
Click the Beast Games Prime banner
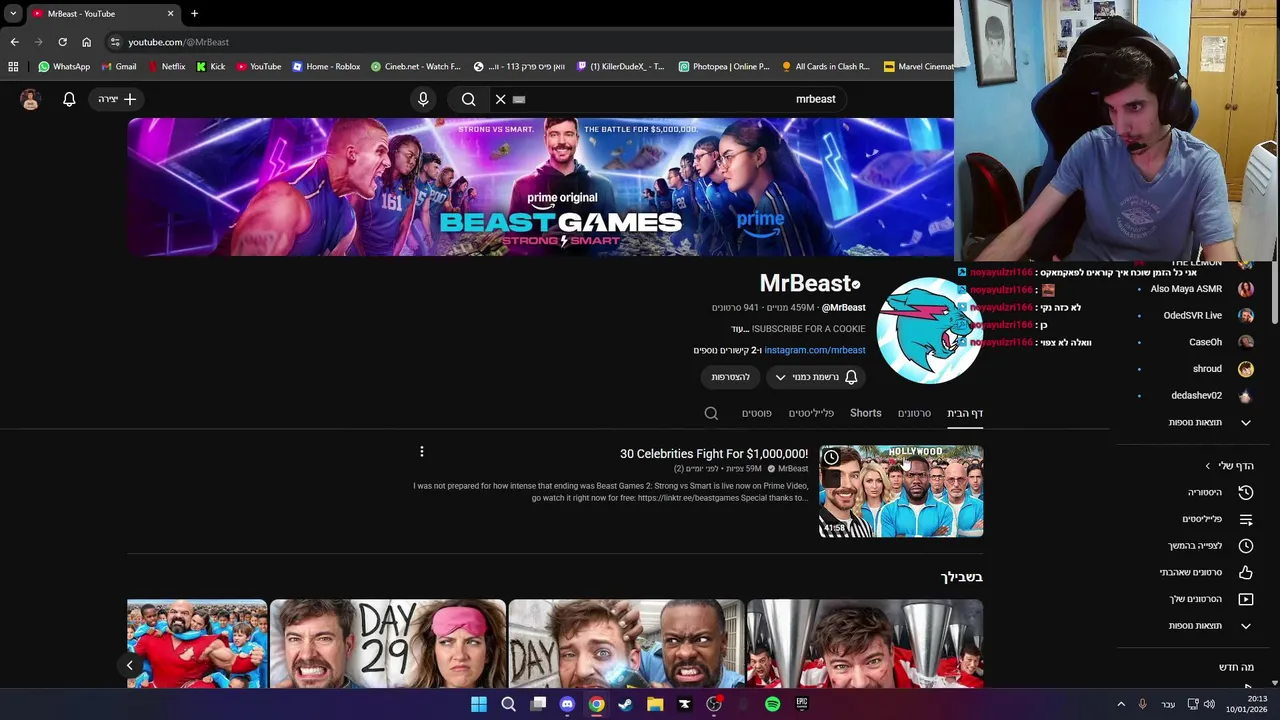540,187
